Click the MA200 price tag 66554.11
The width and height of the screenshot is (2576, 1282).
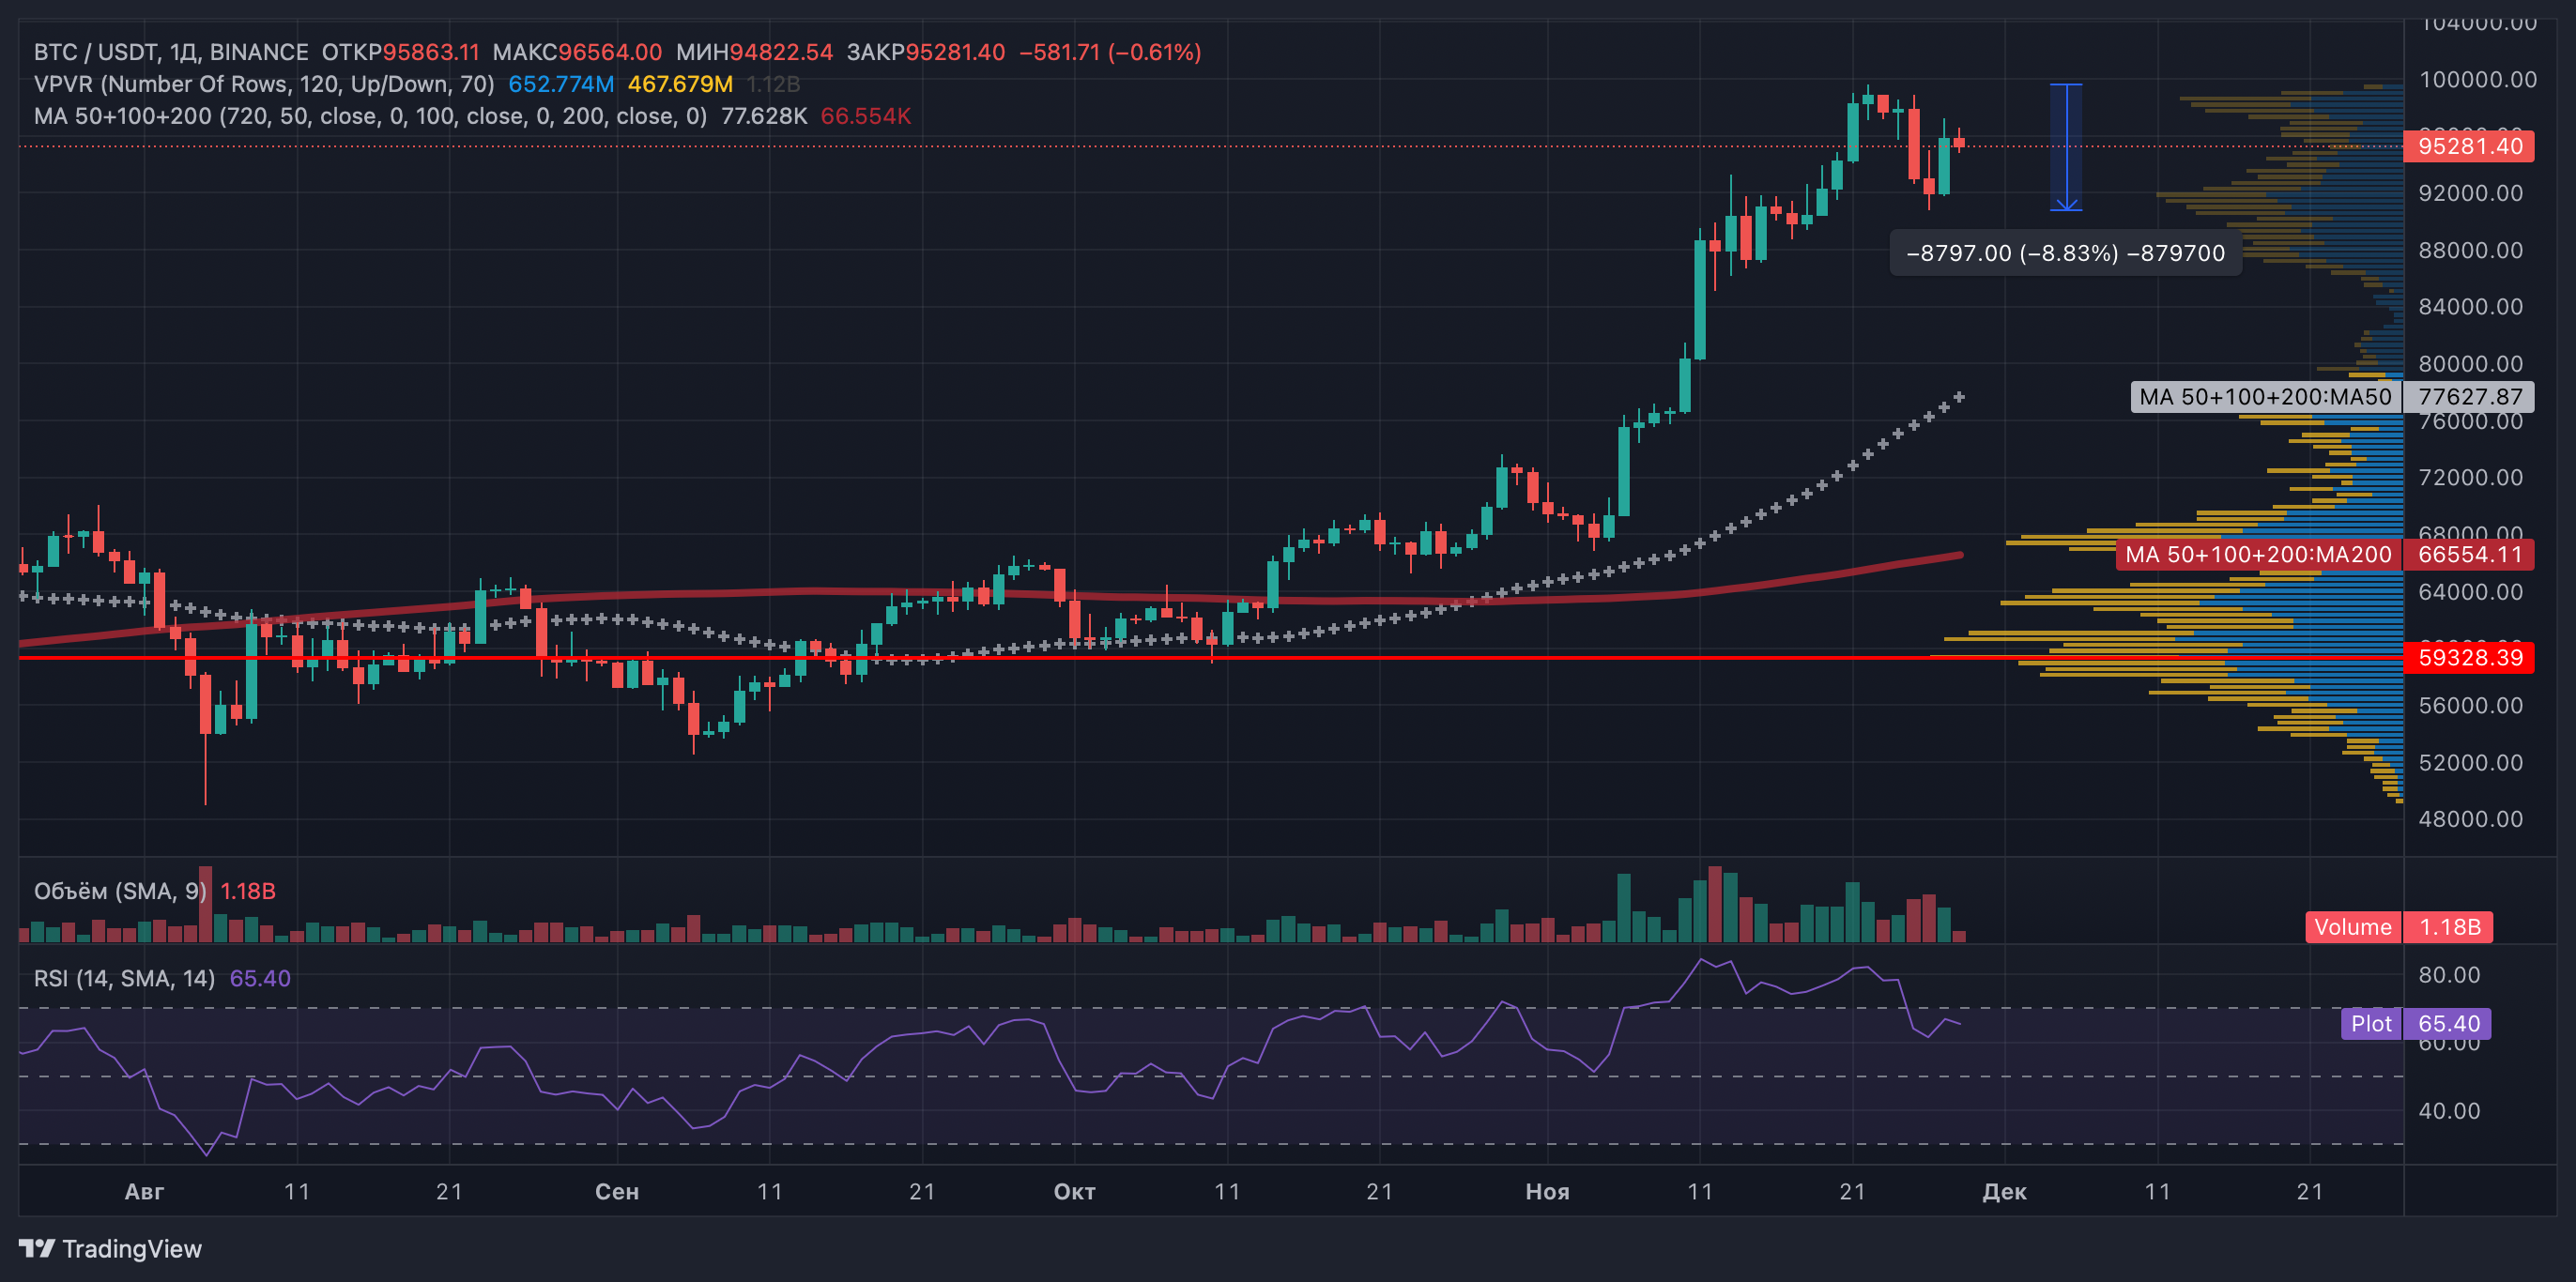(2469, 554)
